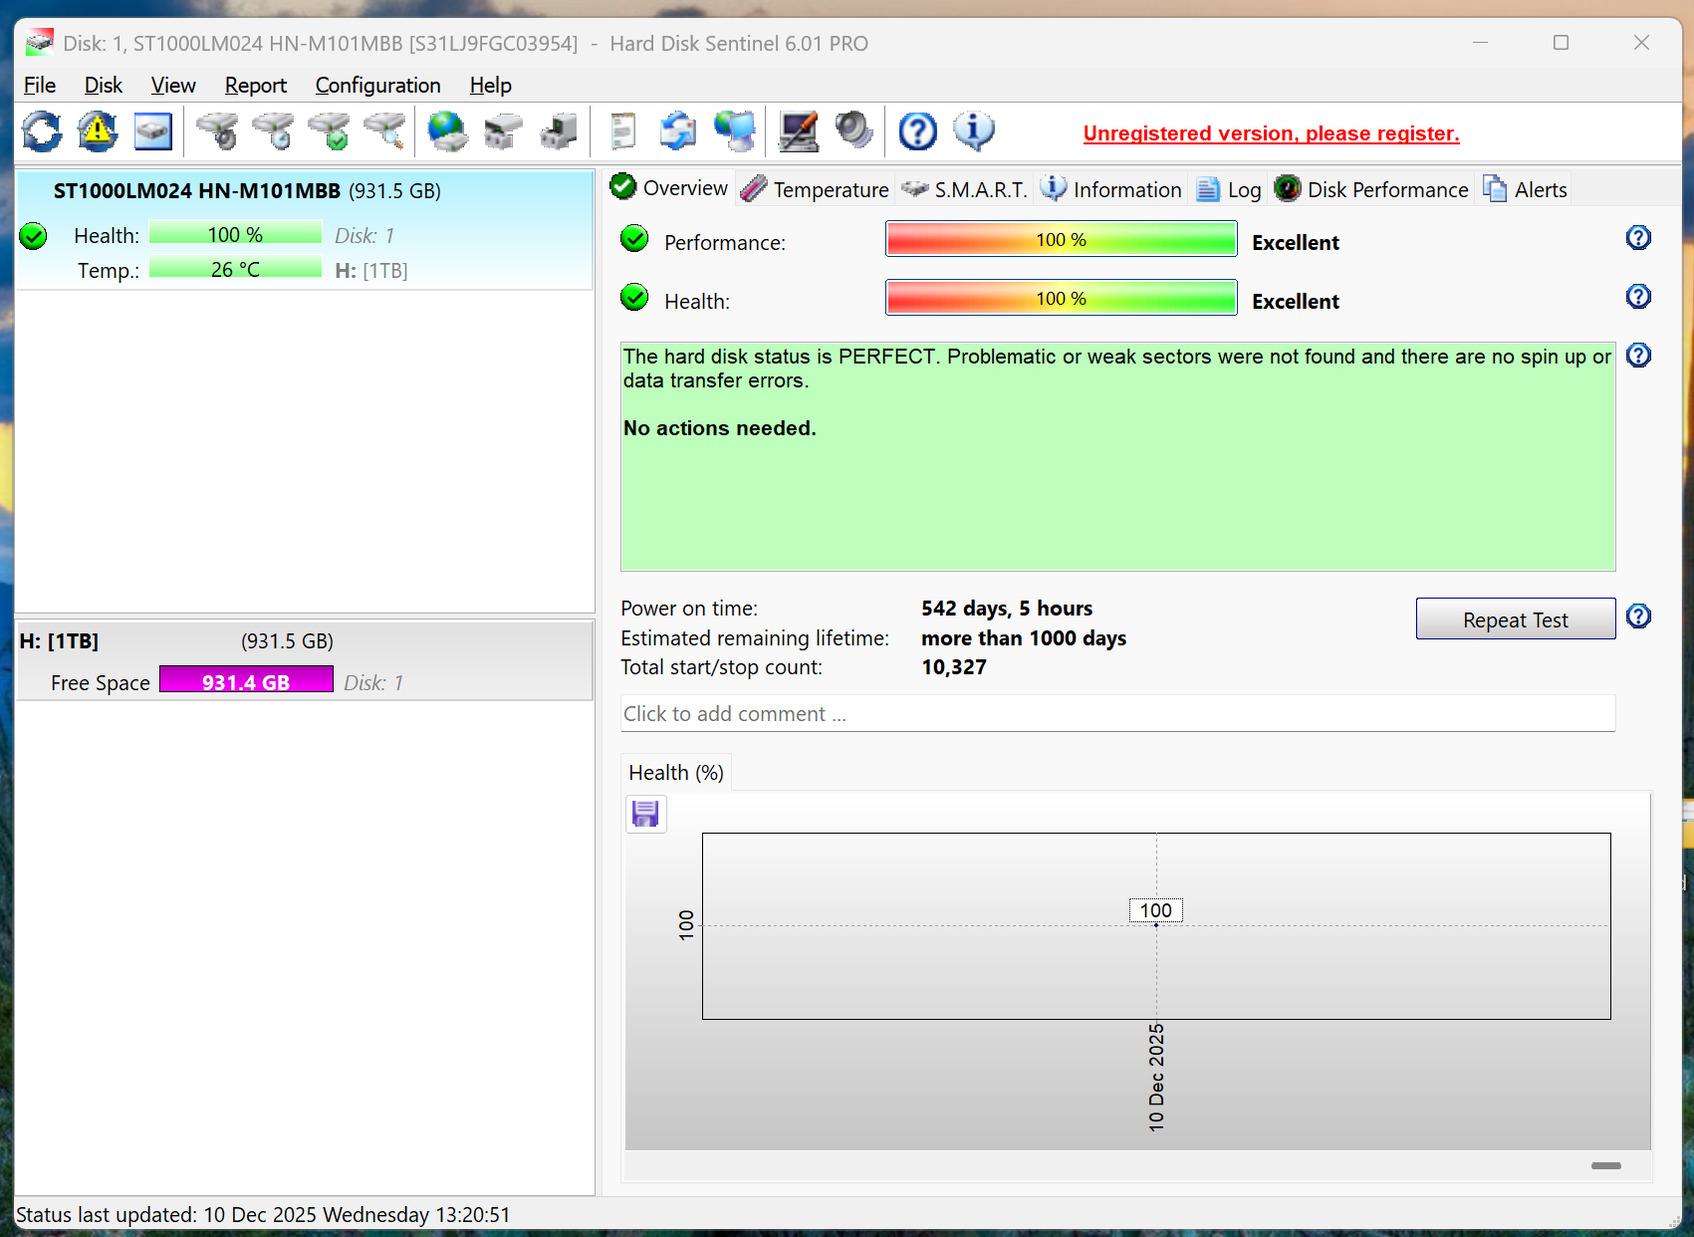
Task: Click the help icon beside the status message
Action: (1638, 356)
